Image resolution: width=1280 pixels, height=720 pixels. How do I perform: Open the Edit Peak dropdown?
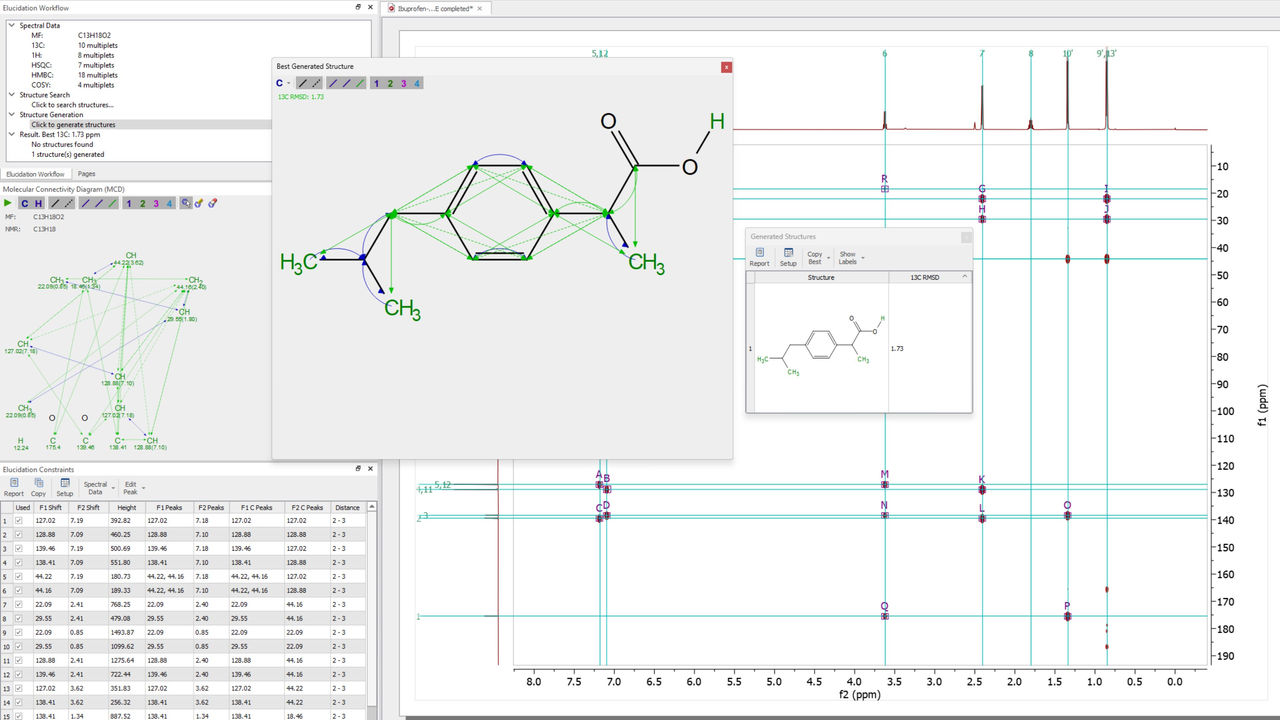click(x=132, y=487)
